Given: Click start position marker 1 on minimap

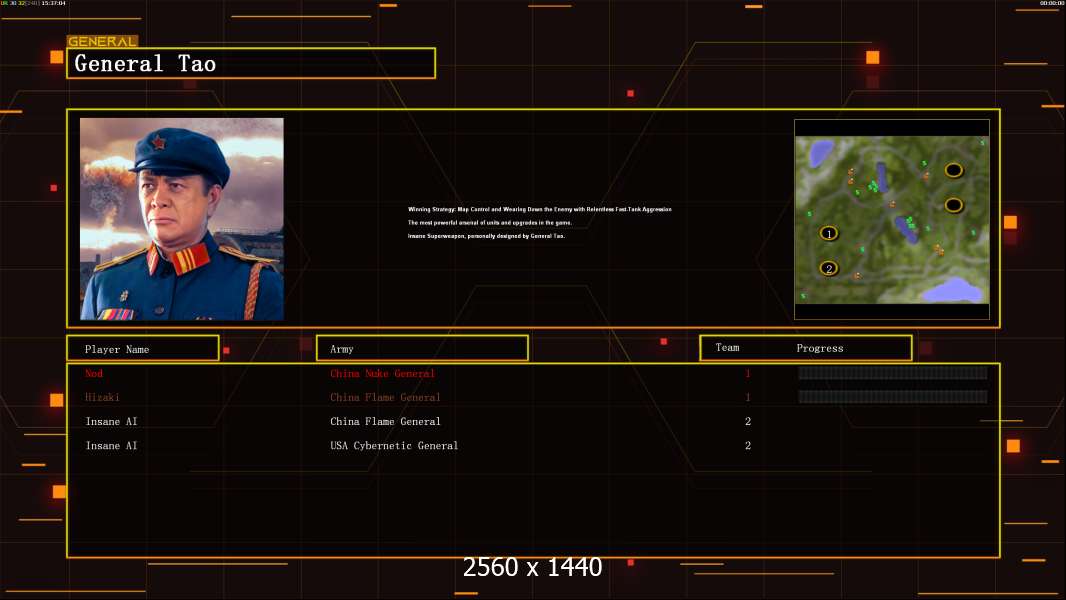Looking at the screenshot, I should pyautogui.click(x=828, y=234).
